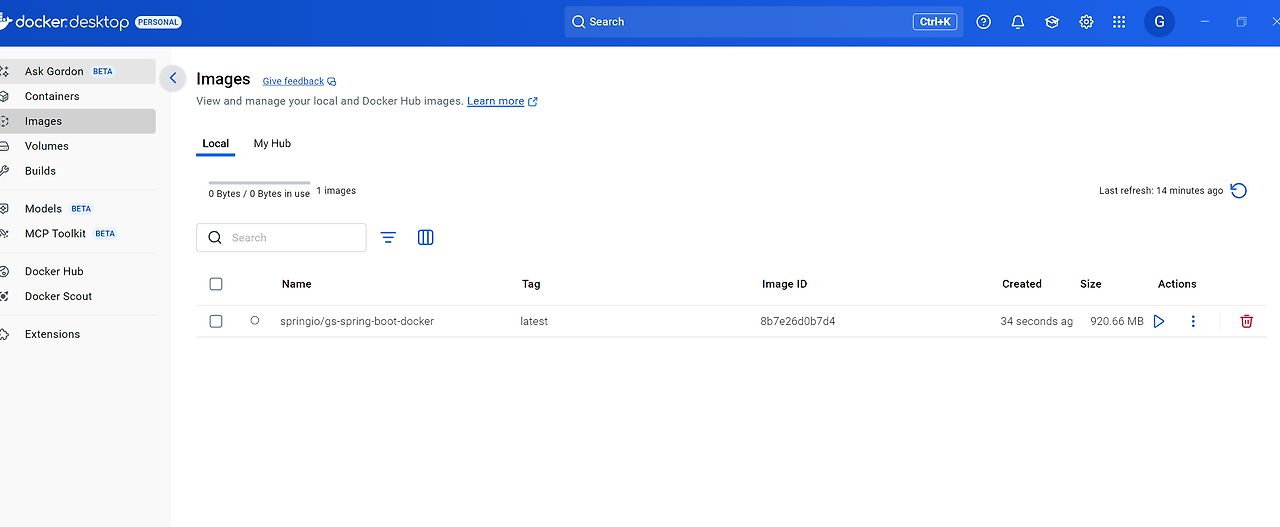This screenshot has width=1280, height=527.
Task: Open Extensions in sidebar
Action: pyautogui.click(x=78, y=334)
